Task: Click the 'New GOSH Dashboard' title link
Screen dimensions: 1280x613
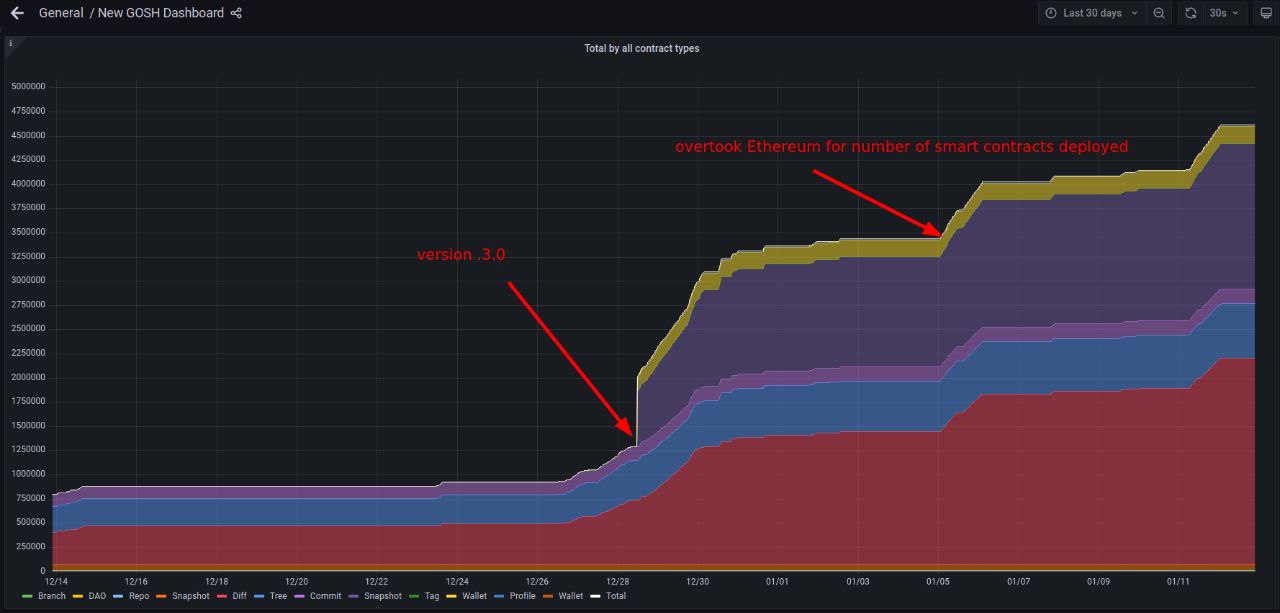Action: (x=160, y=13)
